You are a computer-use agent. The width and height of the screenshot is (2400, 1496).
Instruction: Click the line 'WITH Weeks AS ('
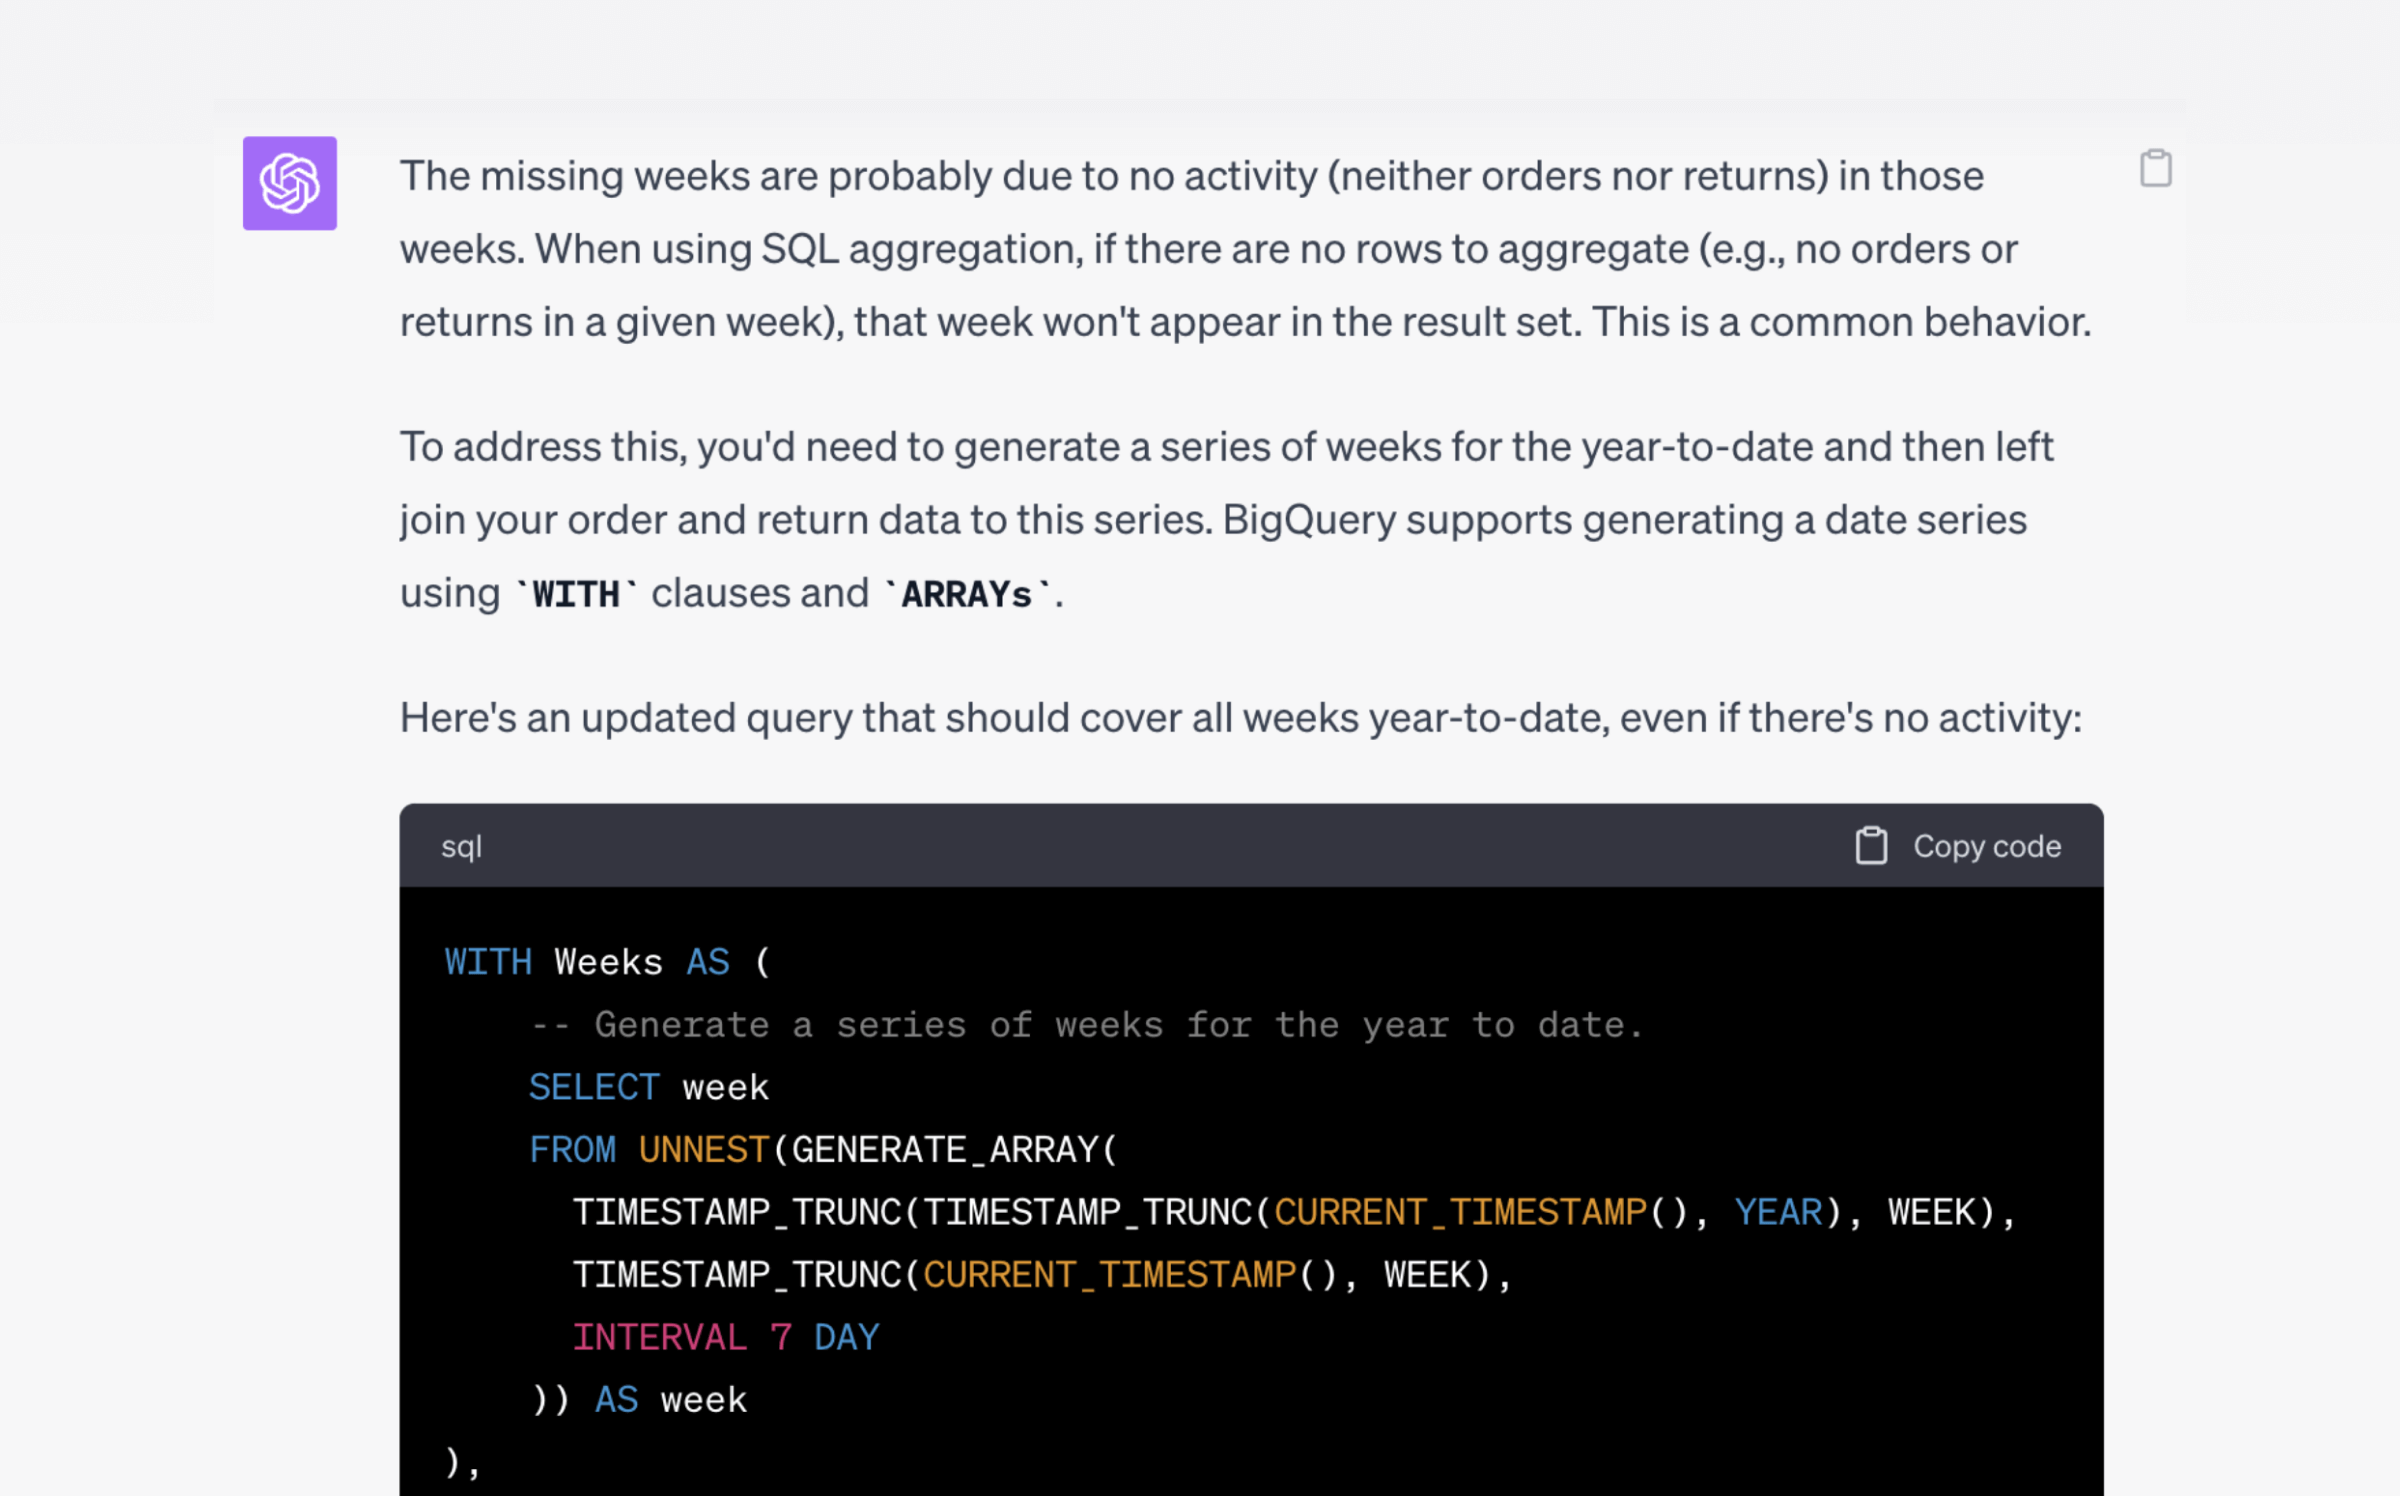point(608,962)
